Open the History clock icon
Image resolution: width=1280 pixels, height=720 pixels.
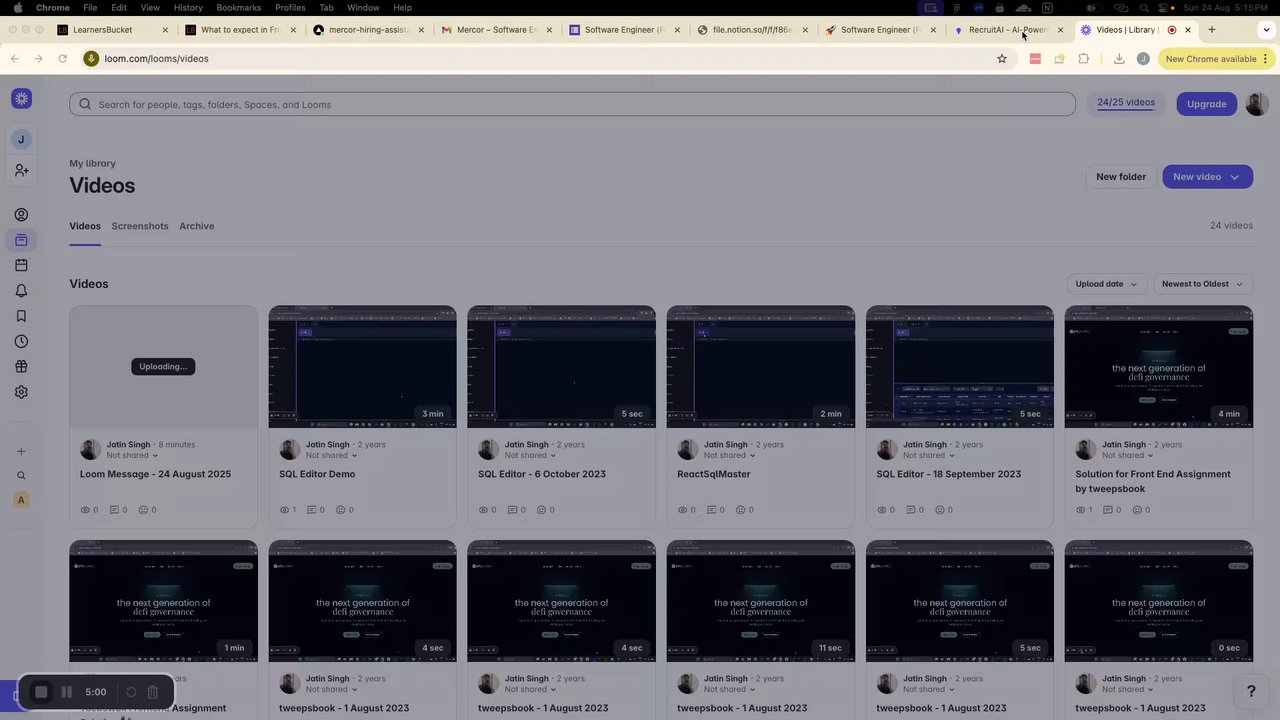click(x=21, y=342)
